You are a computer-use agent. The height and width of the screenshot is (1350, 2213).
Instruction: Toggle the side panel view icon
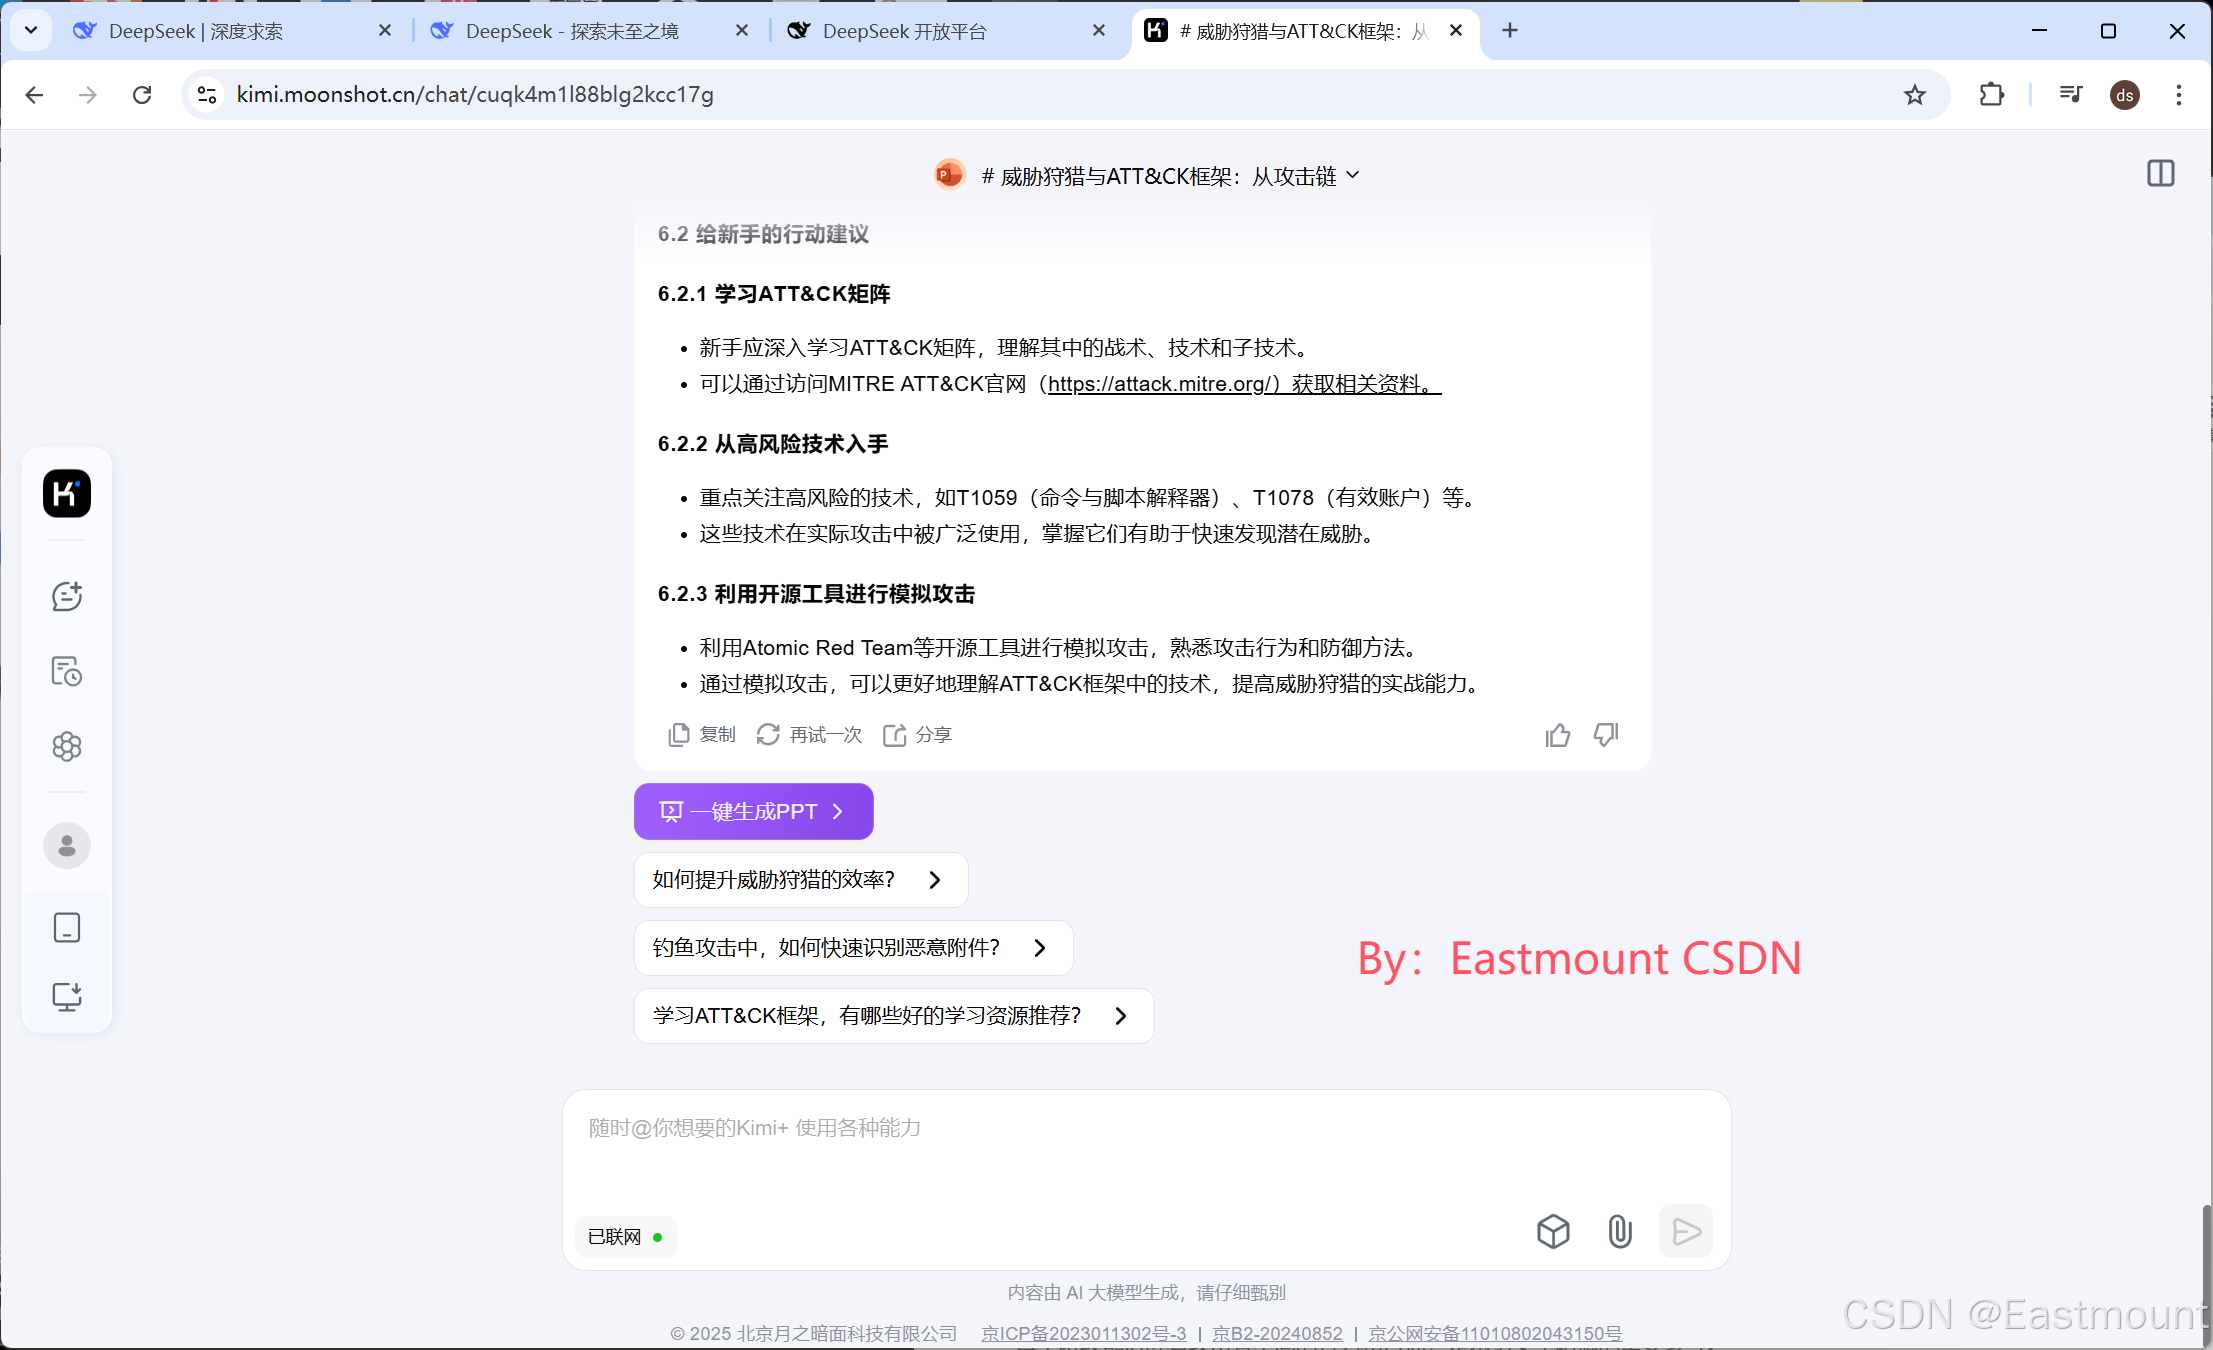(2160, 174)
